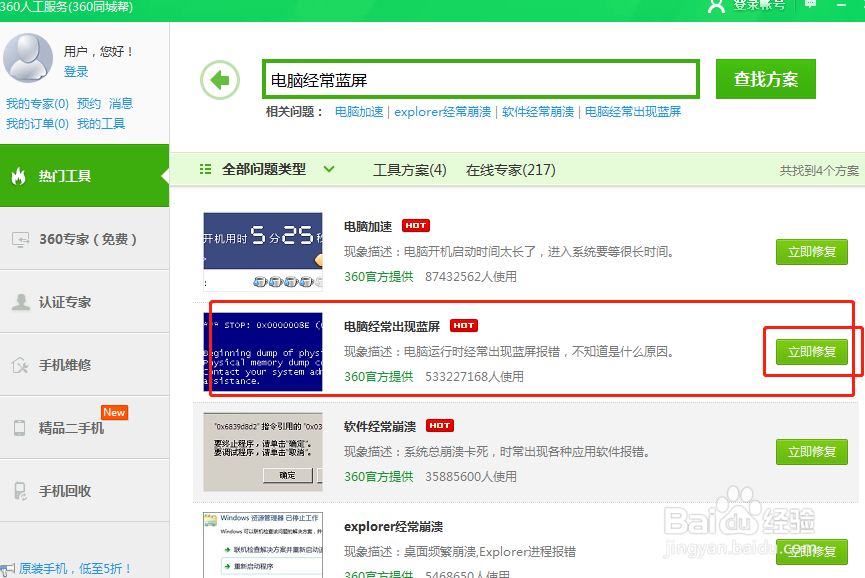Open 精品二手机 in the sidebar
865x578 pixels.
84,427
